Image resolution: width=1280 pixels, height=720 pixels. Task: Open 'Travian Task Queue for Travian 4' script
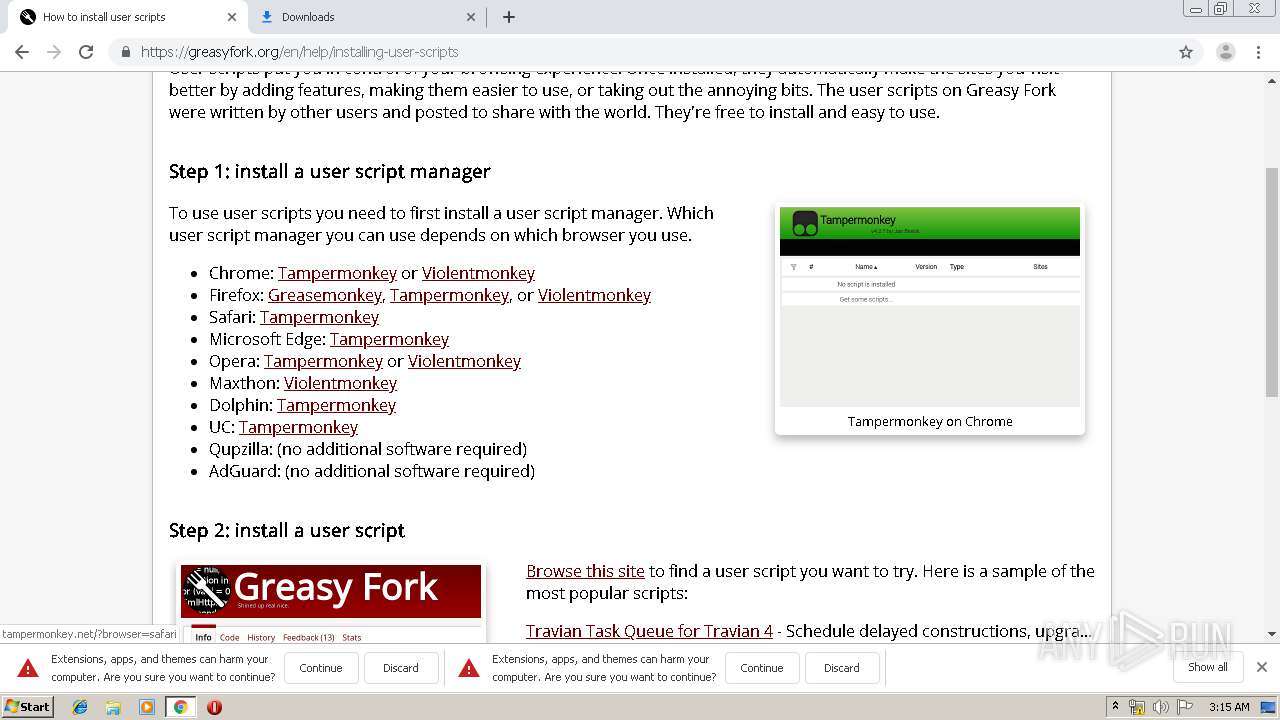click(x=649, y=631)
